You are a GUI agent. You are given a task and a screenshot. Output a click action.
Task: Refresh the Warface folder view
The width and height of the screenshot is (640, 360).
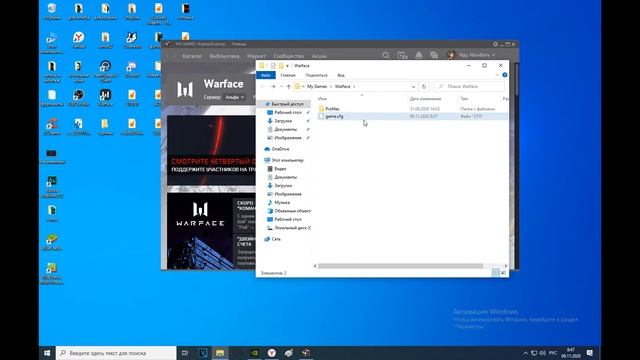(424, 87)
